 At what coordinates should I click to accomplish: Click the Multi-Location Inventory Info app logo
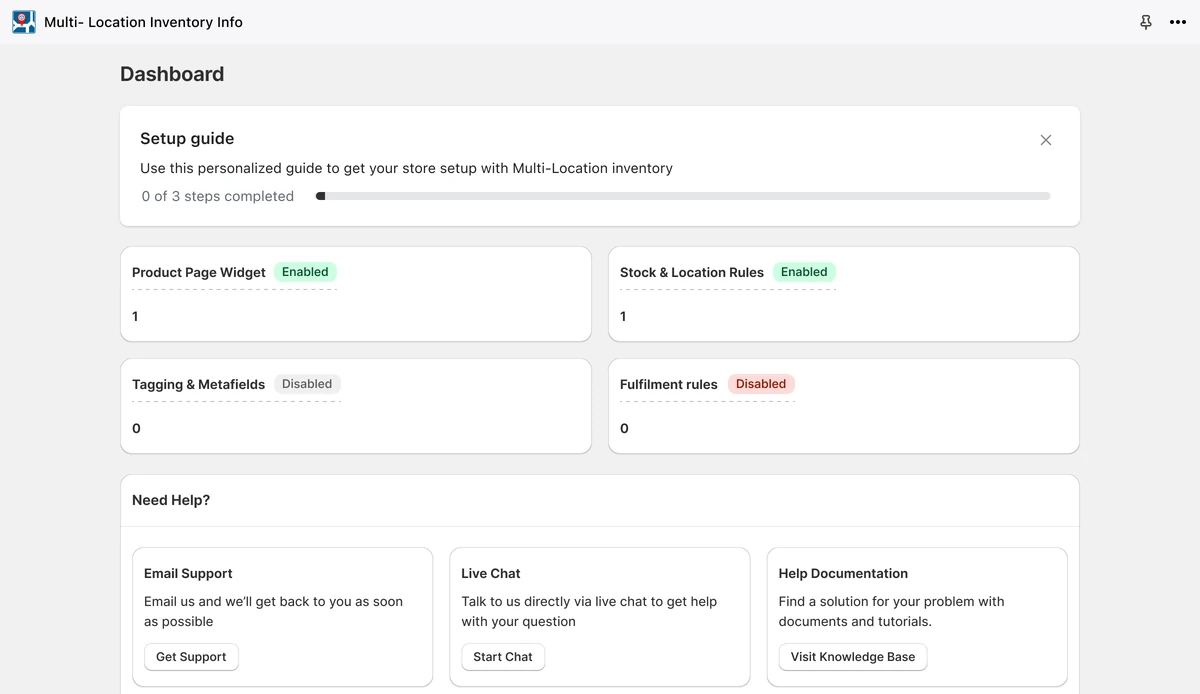click(x=24, y=22)
